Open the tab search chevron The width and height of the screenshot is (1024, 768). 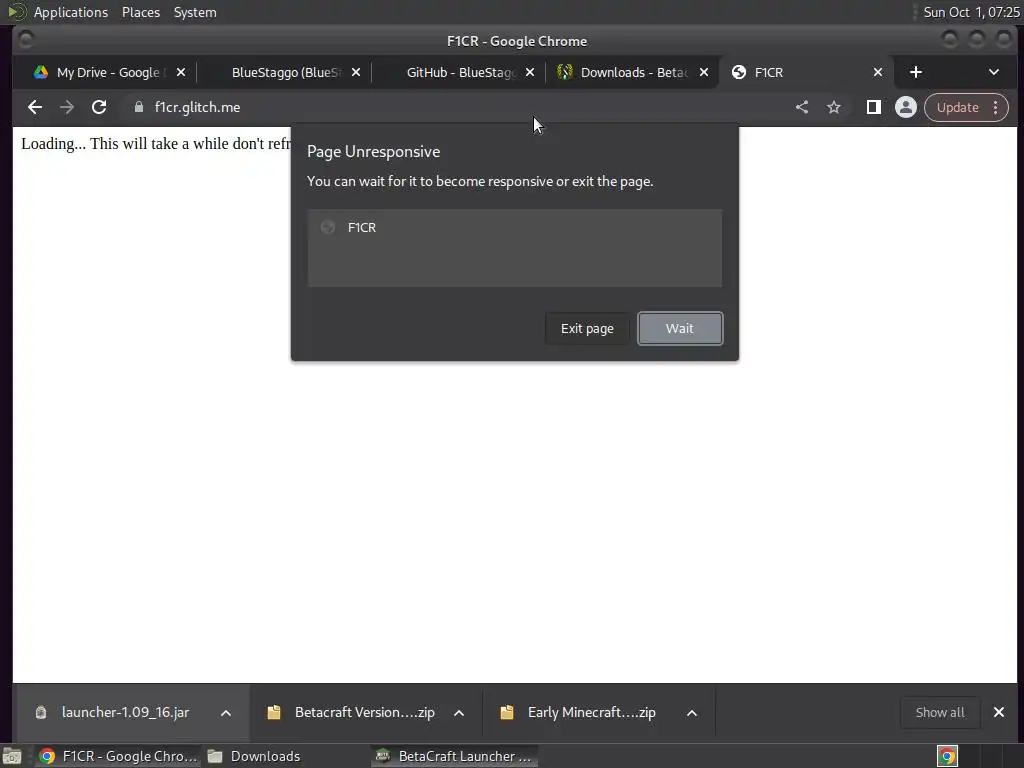(994, 72)
